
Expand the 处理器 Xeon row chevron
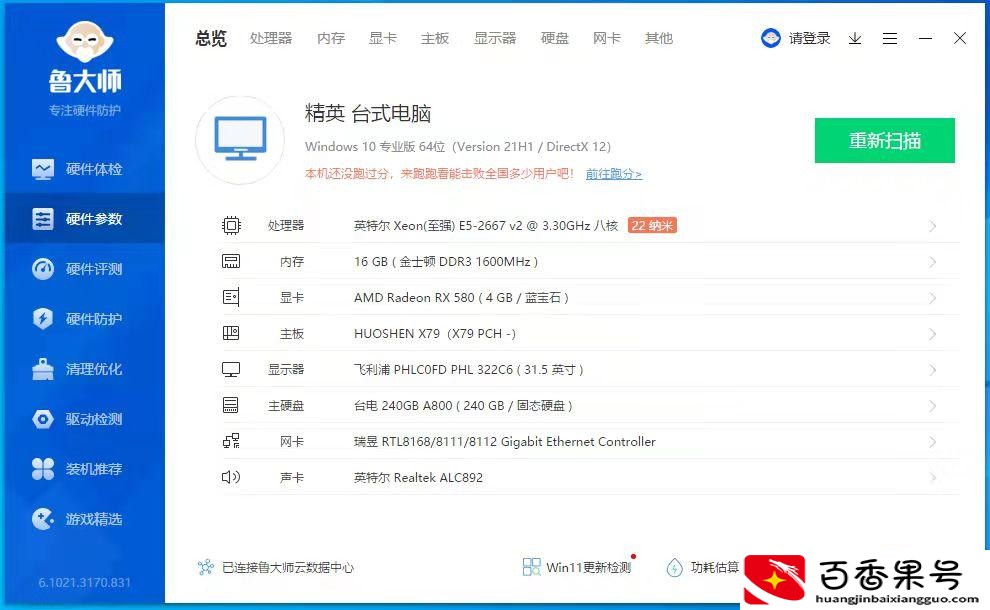933,226
